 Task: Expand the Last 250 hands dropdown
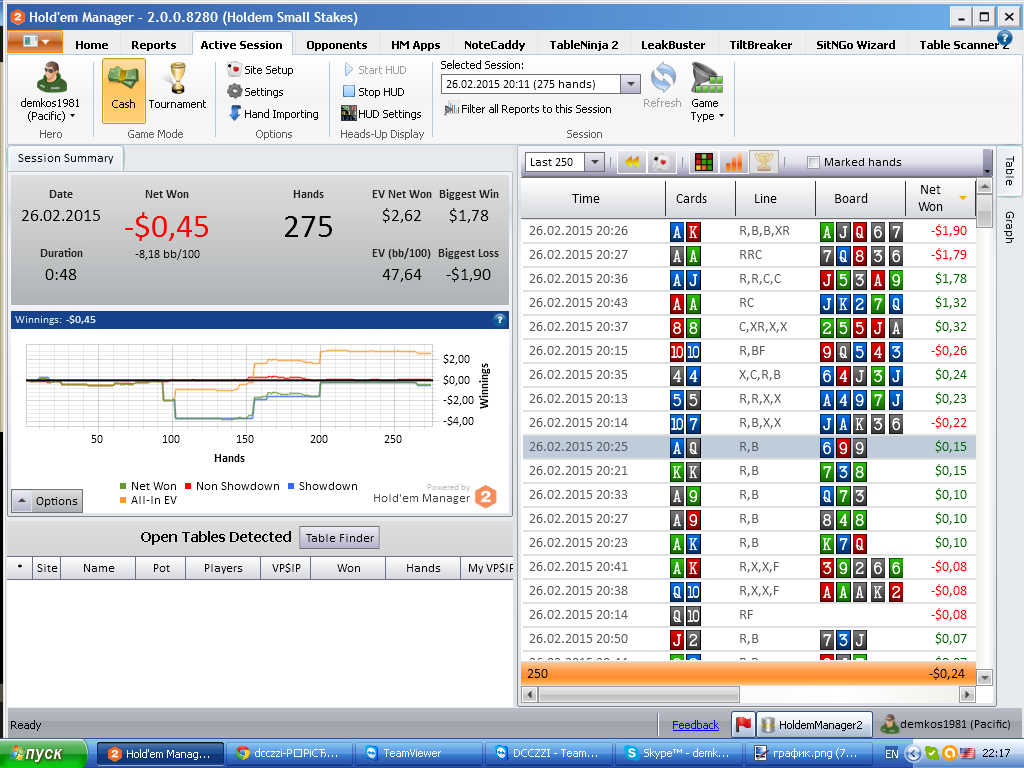[x=594, y=162]
